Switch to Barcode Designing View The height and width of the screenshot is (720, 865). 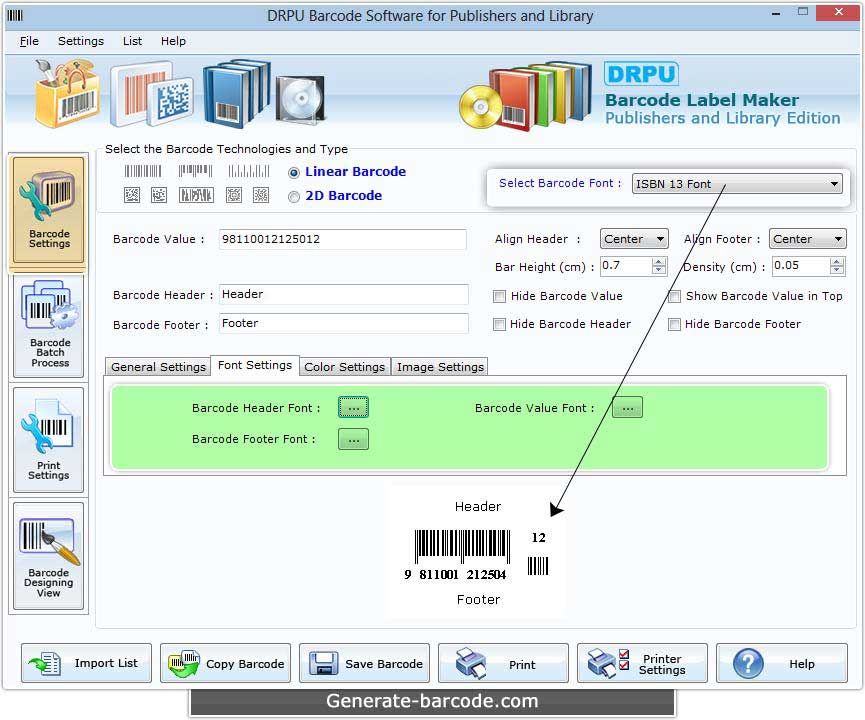coord(49,556)
